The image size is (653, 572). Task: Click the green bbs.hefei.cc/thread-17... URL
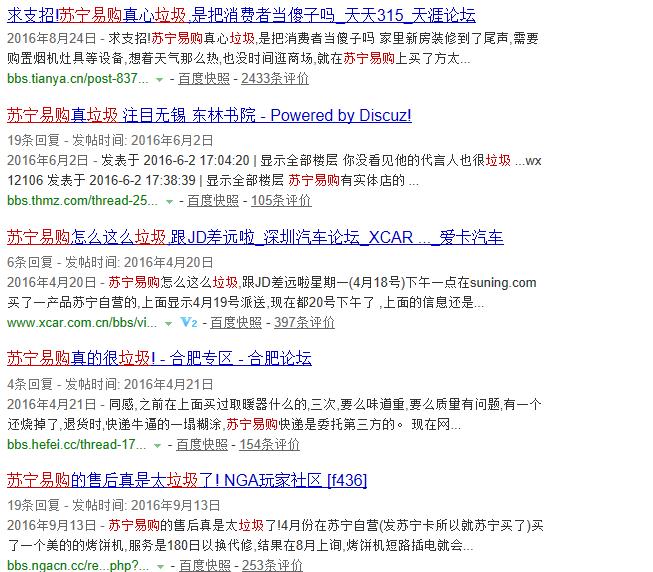(77, 444)
